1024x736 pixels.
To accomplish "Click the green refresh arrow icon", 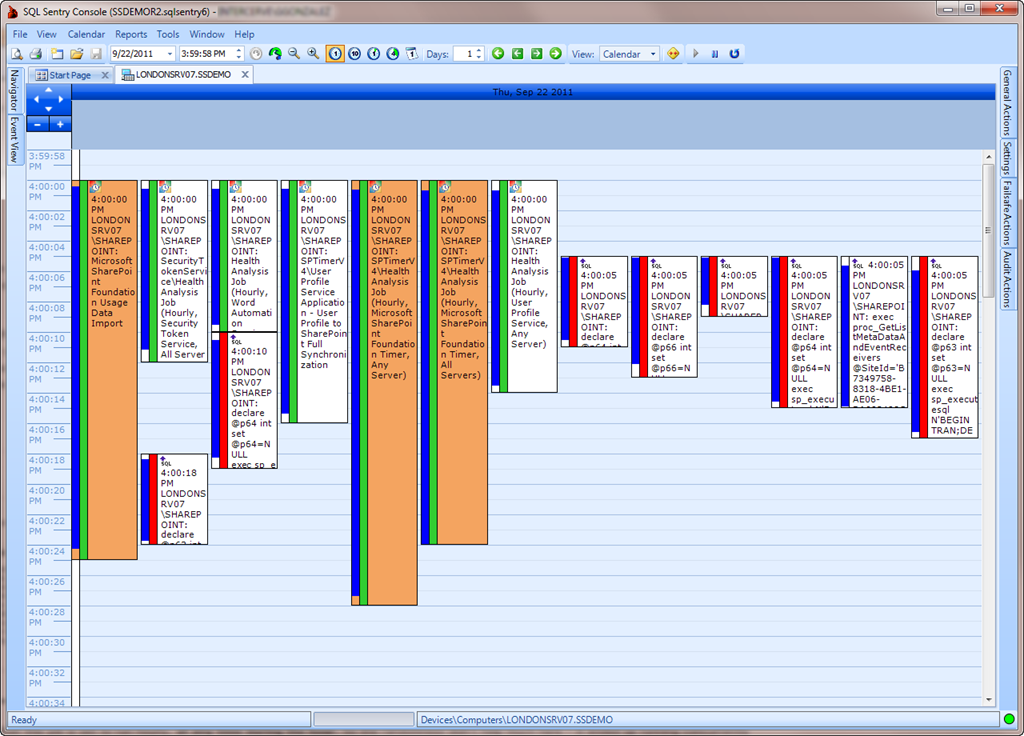I will tap(275, 54).
